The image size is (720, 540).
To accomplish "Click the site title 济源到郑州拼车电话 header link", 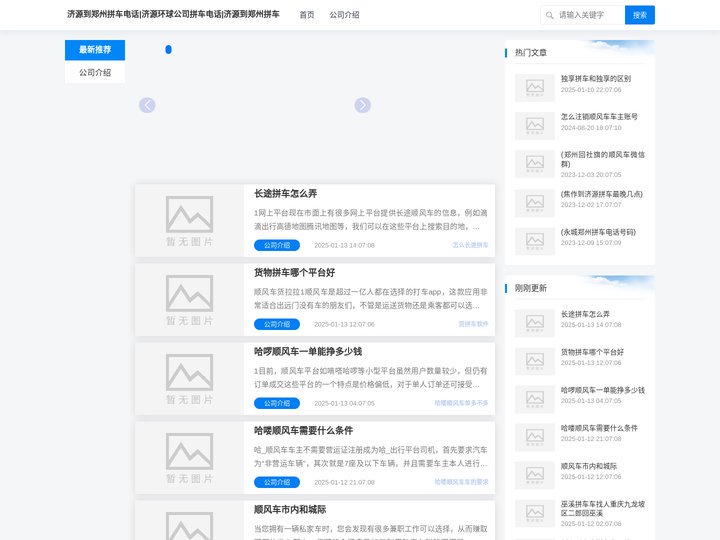I will point(173,14).
